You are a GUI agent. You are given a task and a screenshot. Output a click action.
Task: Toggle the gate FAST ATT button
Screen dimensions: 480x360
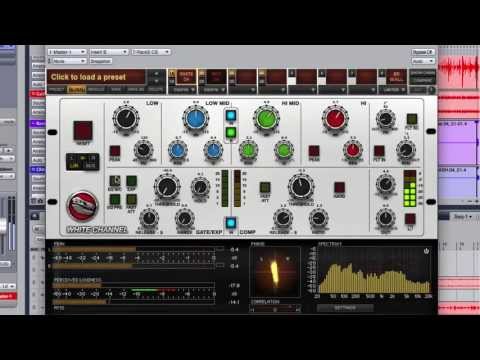click(131, 199)
